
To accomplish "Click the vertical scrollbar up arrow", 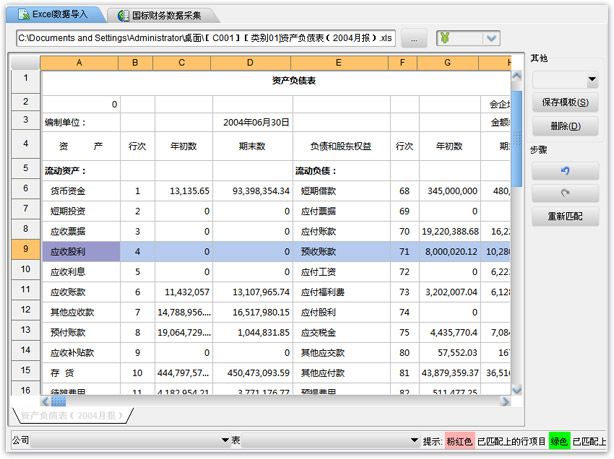I will click(517, 76).
